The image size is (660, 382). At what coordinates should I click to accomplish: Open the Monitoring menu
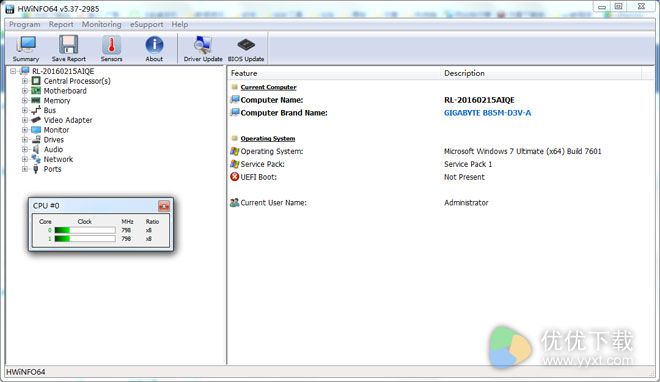pyautogui.click(x=101, y=24)
